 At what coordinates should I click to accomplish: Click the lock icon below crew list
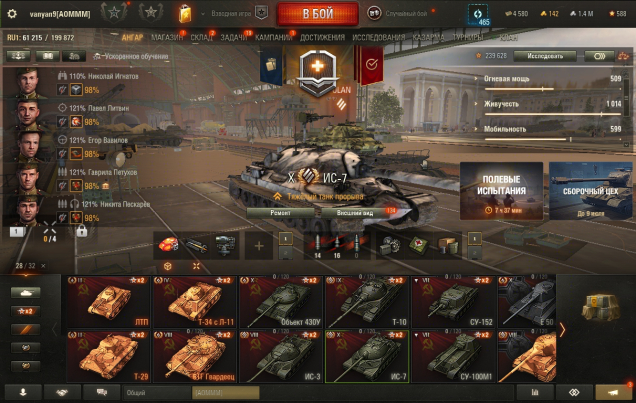click(x=82, y=232)
